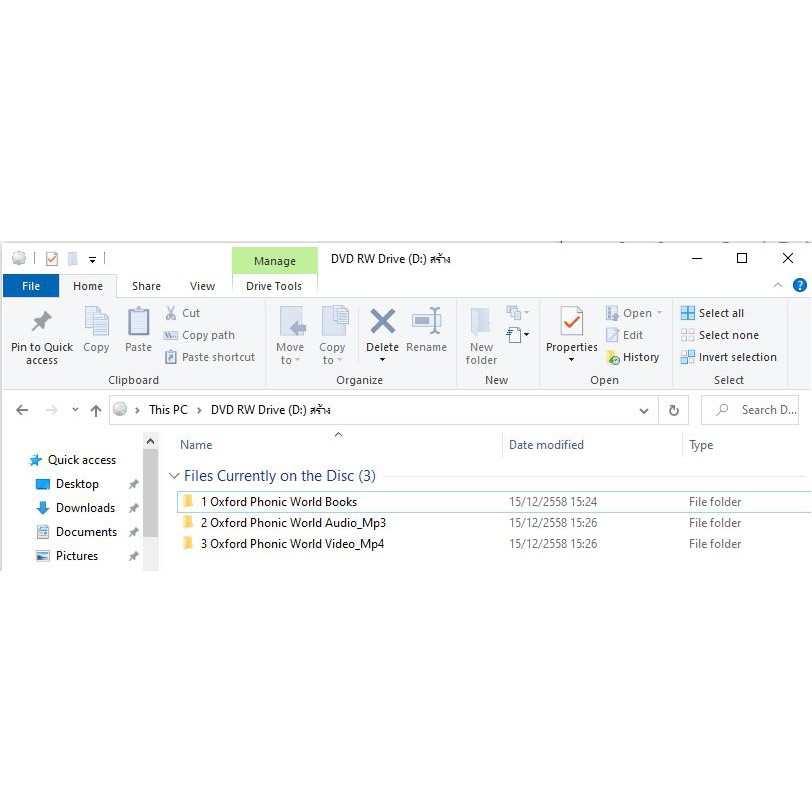Image resolution: width=812 pixels, height=812 pixels.
Task: Click the Rename icon
Action: [x=426, y=322]
